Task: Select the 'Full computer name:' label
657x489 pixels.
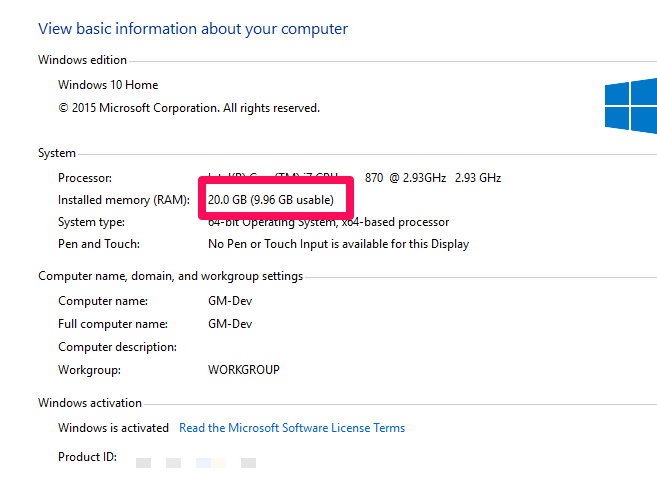Action: point(113,324)
